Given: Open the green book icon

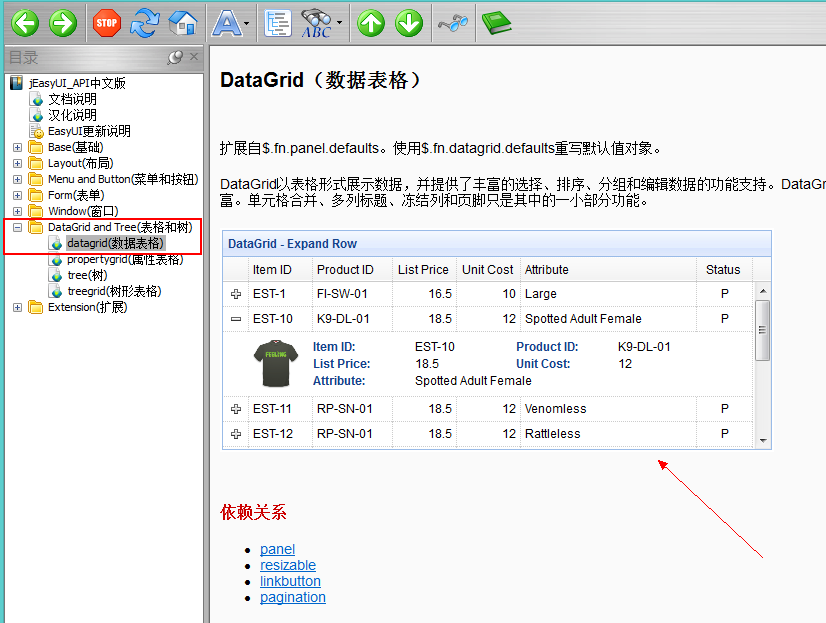Looking at the screenshot, I should (x=496, y=23).
